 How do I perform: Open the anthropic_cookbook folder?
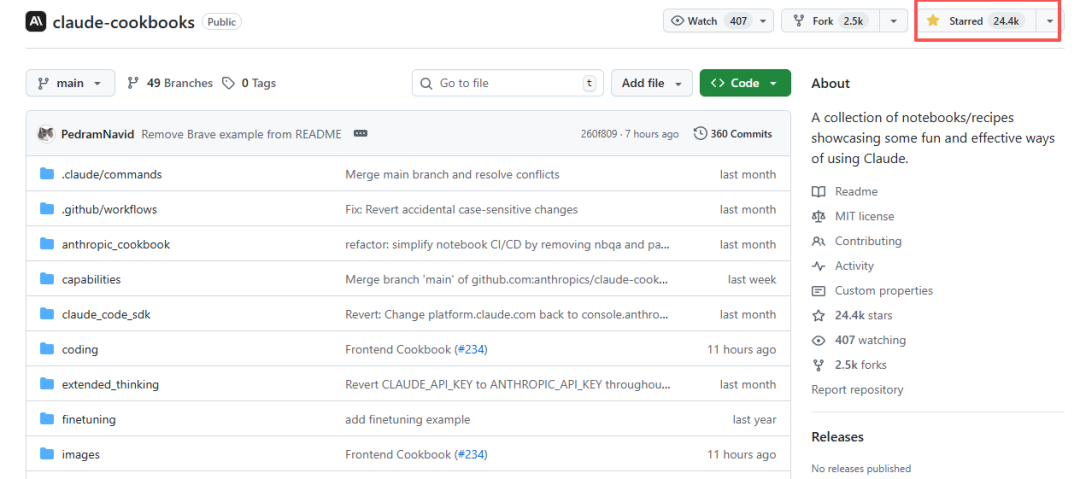coord(116,245)
